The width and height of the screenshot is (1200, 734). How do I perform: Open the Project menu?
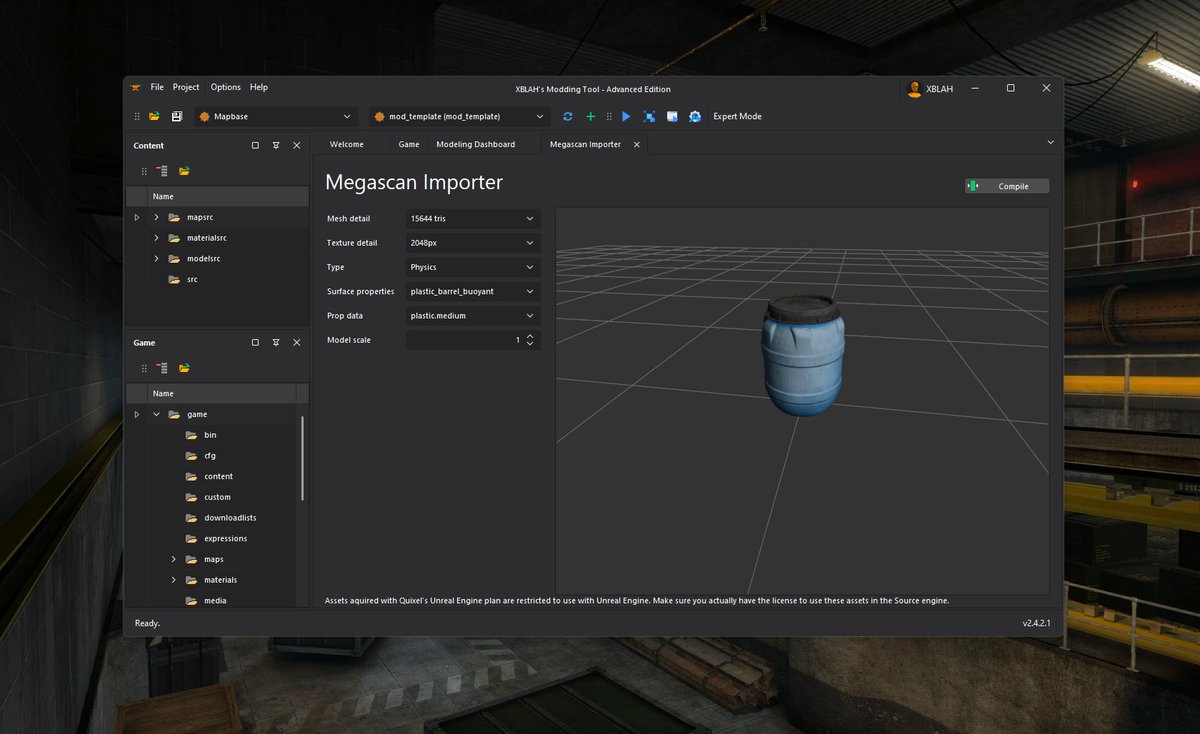coord(186,88)
